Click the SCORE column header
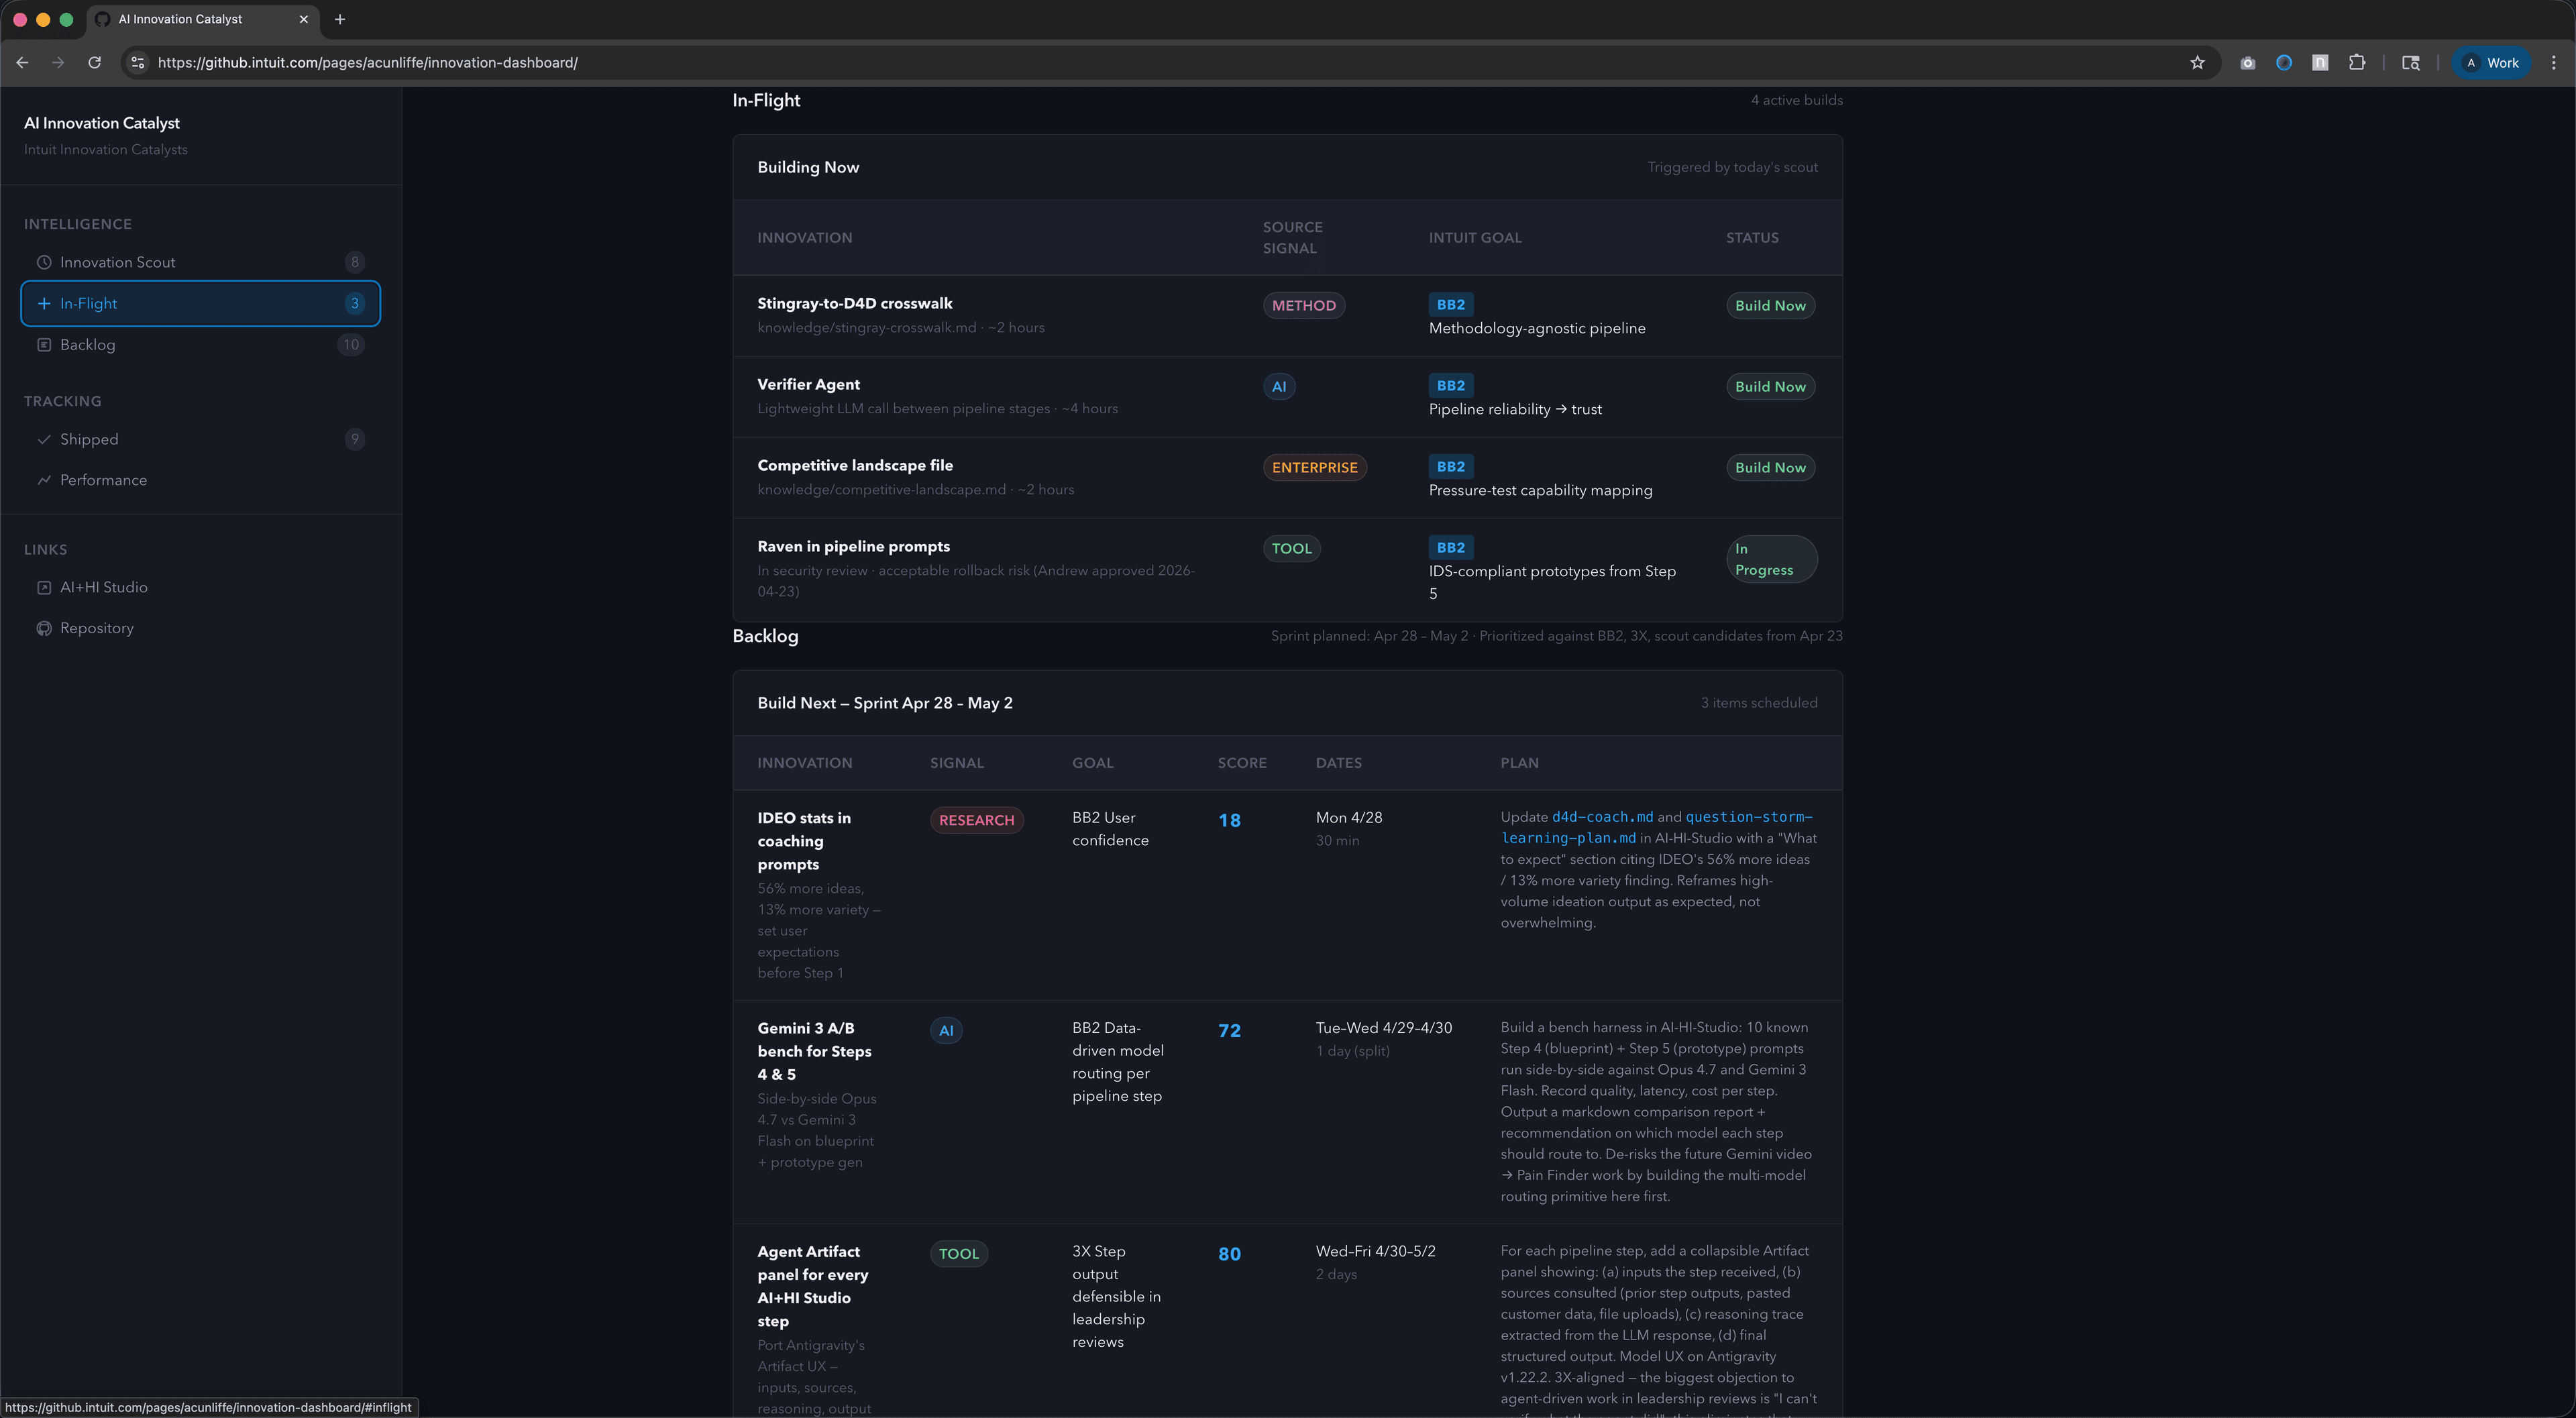 pyautogui.click(x=1242, y=762)
